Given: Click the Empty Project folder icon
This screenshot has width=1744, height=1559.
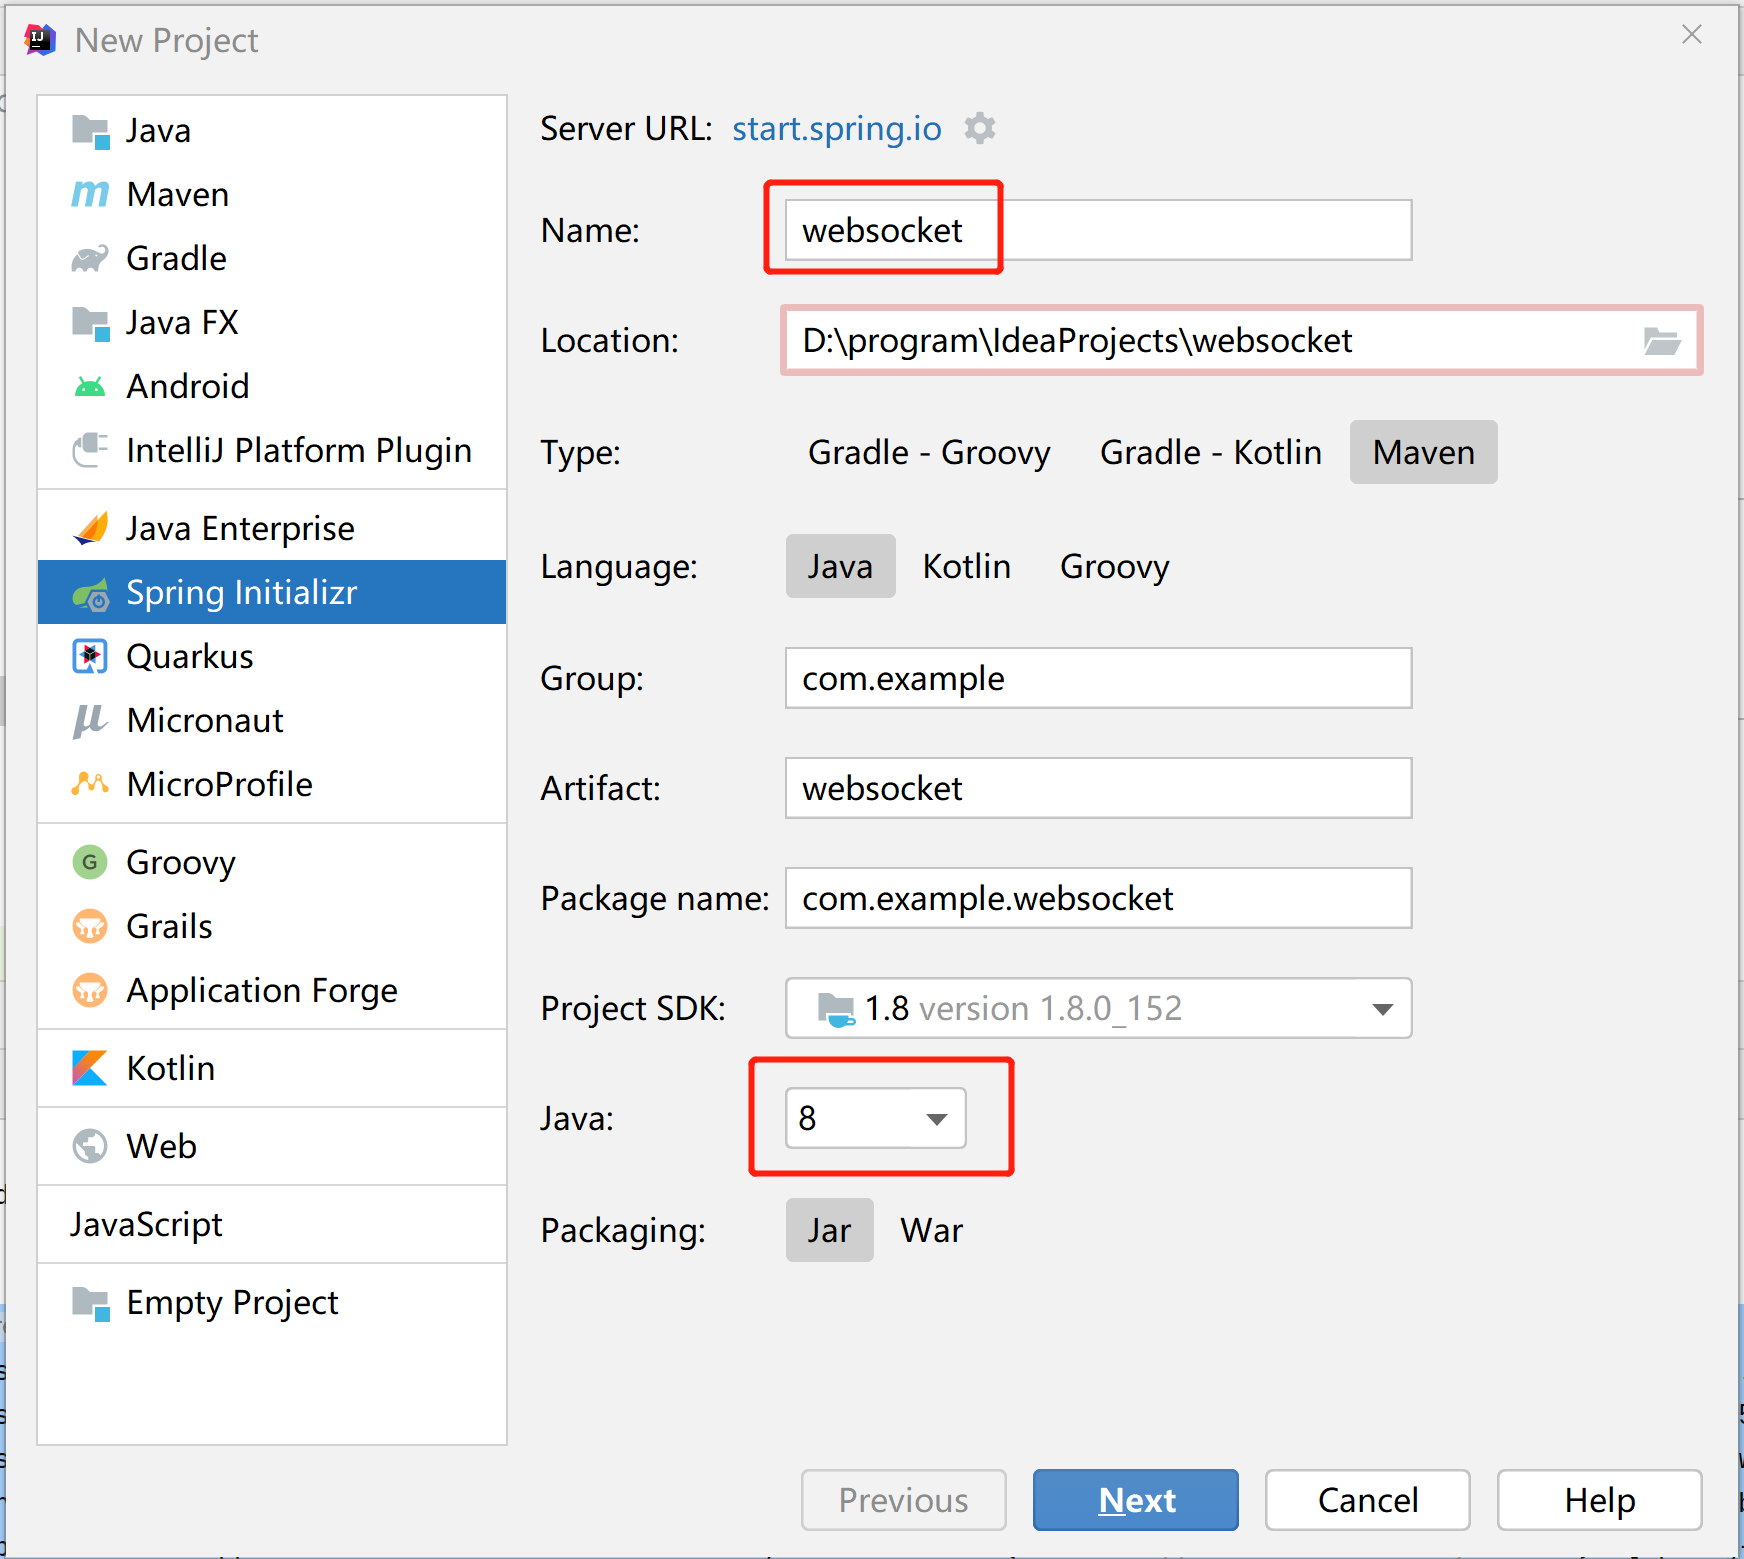Looking at the screenshot, I should tap(90, 1303).
